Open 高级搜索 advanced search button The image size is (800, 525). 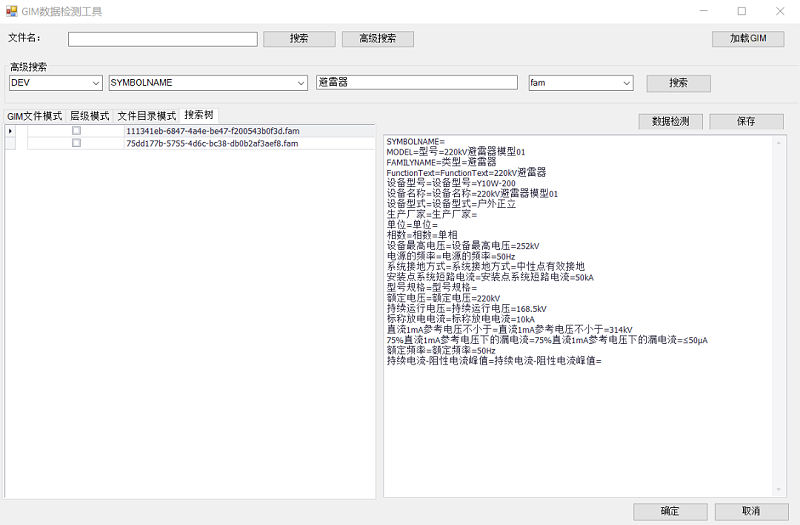coord(378,39)
